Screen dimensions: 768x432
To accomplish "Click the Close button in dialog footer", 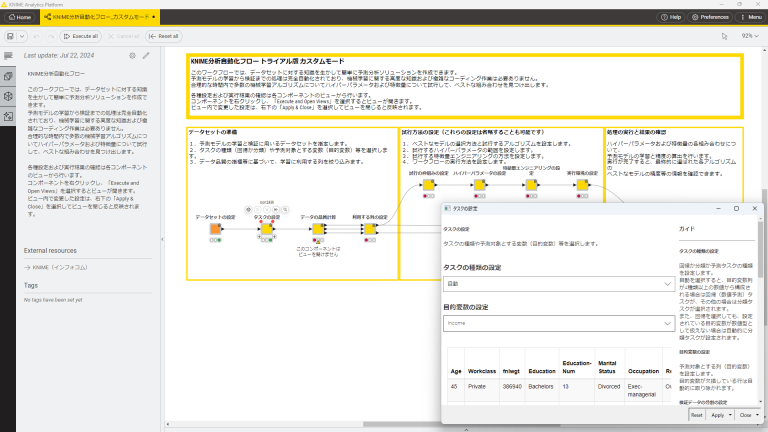I will click(x=745, y=415).
